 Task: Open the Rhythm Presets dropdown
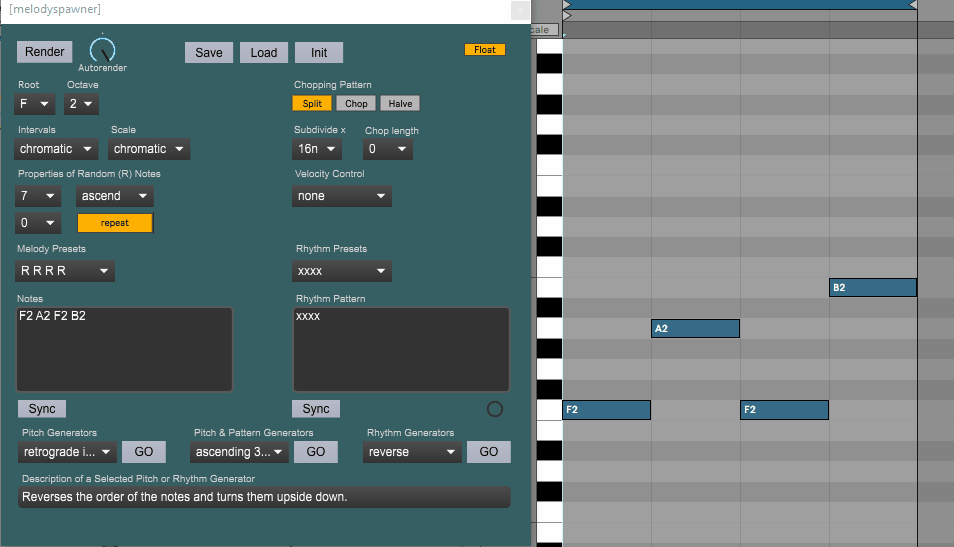pyautogui.click(x=341, y=271)
